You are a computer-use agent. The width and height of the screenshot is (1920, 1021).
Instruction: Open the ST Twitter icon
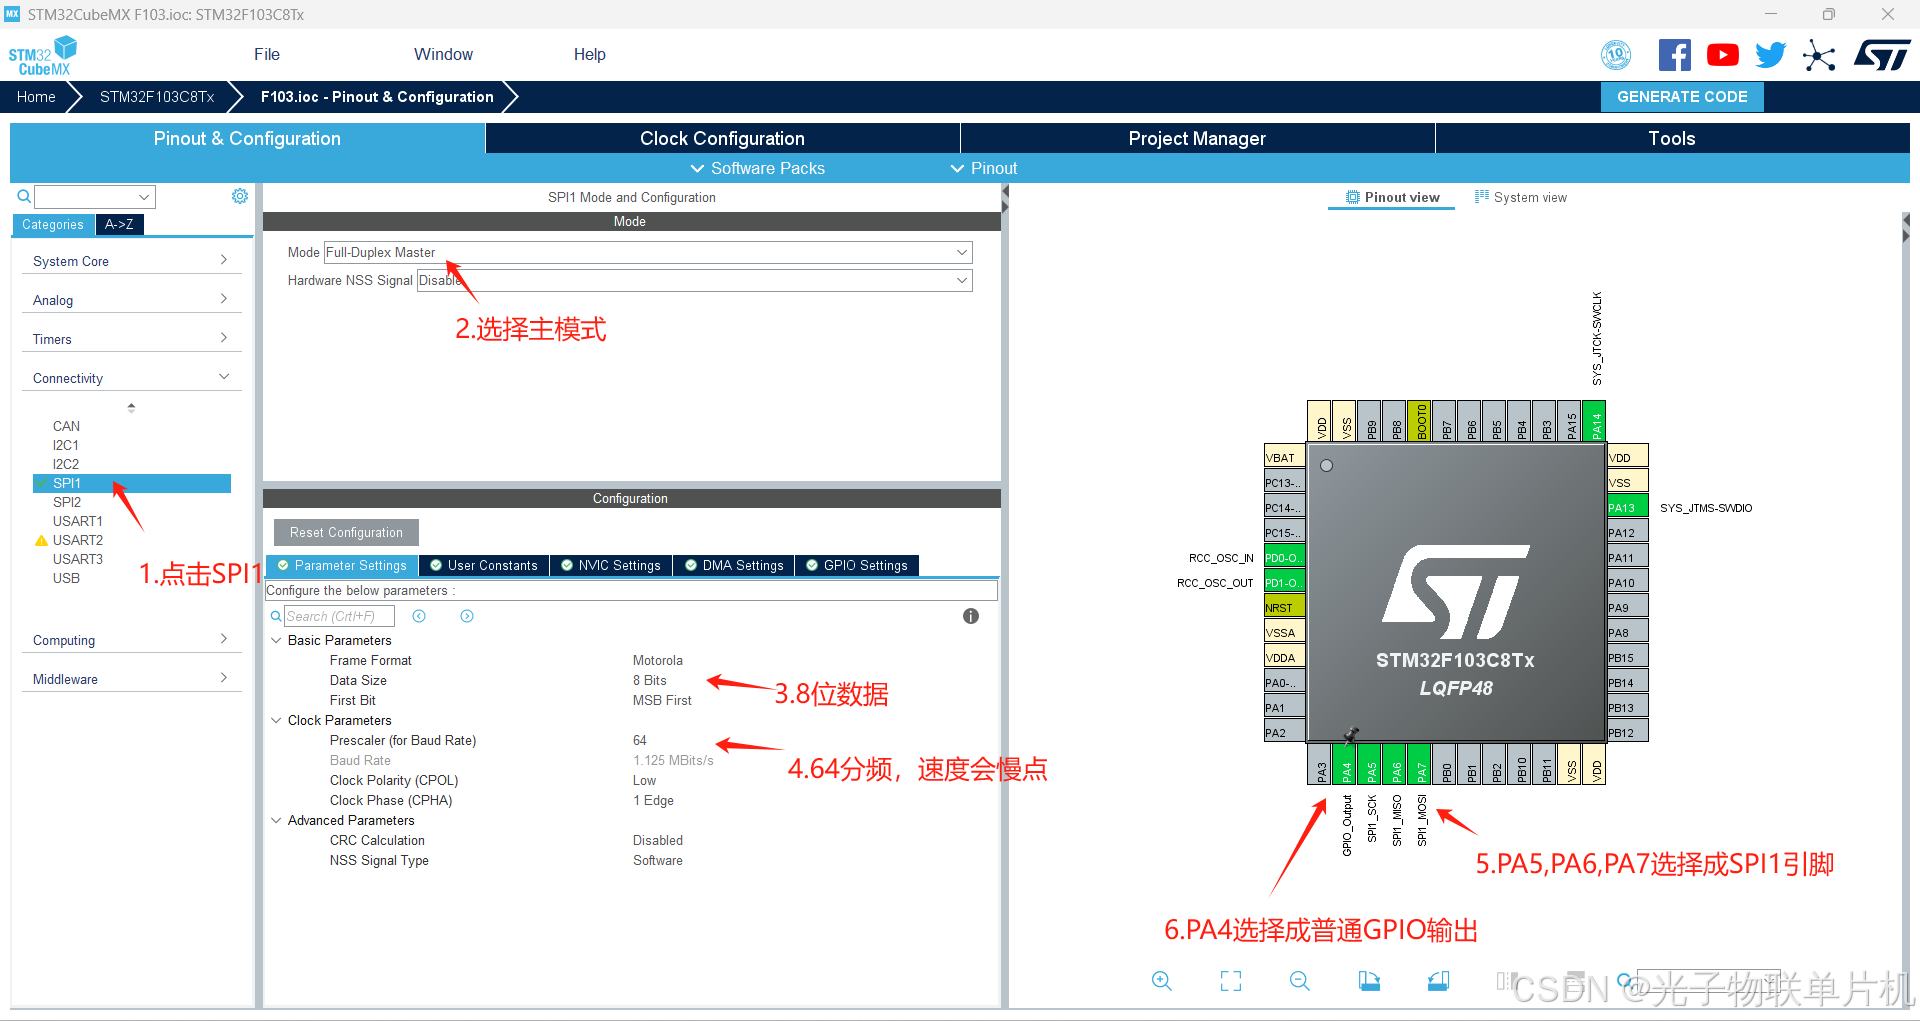click(x=1770, y=55)
